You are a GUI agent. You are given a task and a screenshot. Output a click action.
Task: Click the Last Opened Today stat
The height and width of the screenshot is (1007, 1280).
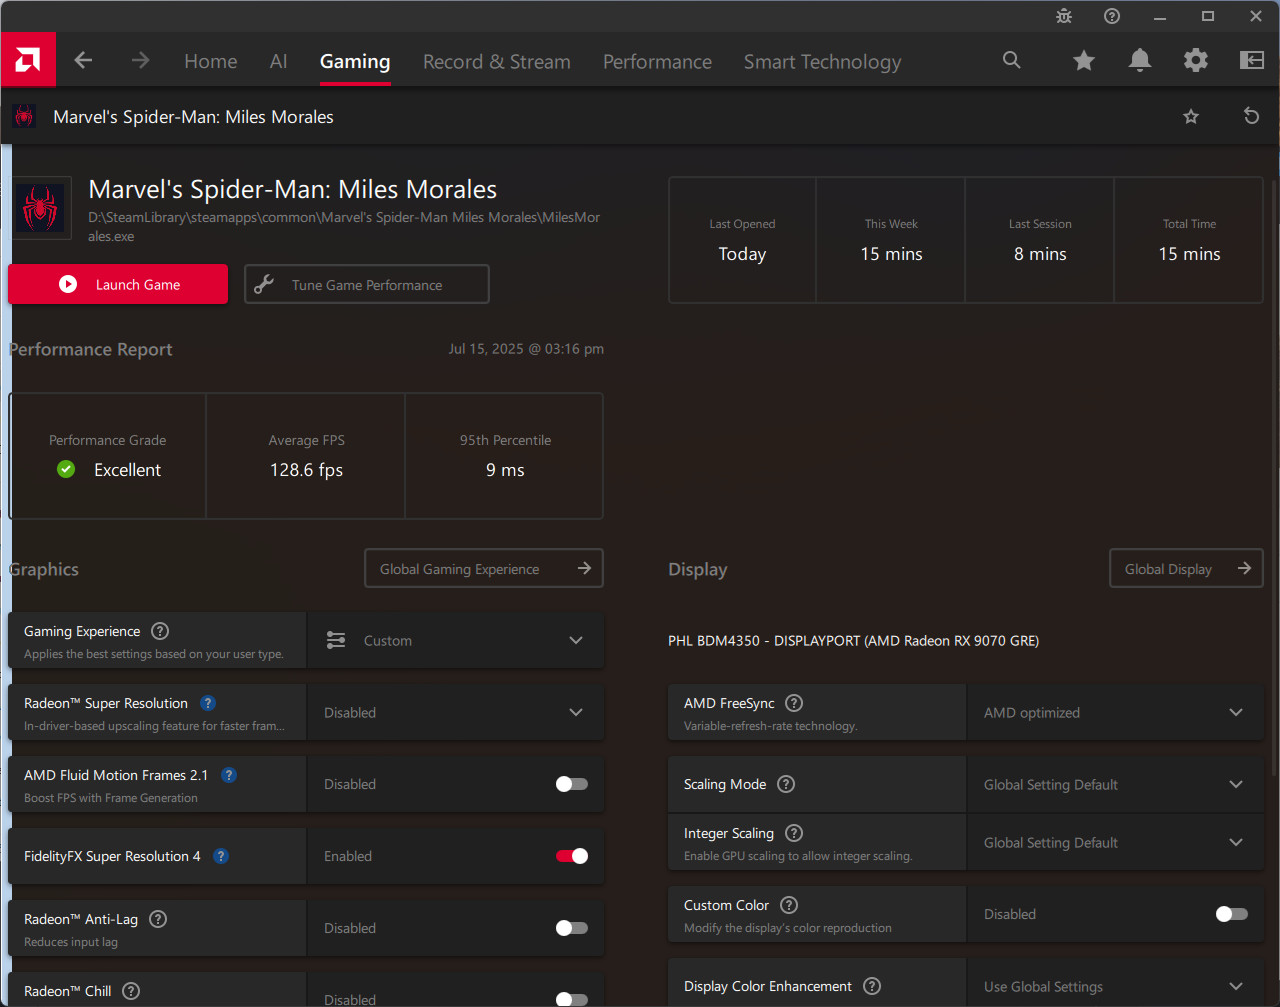[742, 240]
